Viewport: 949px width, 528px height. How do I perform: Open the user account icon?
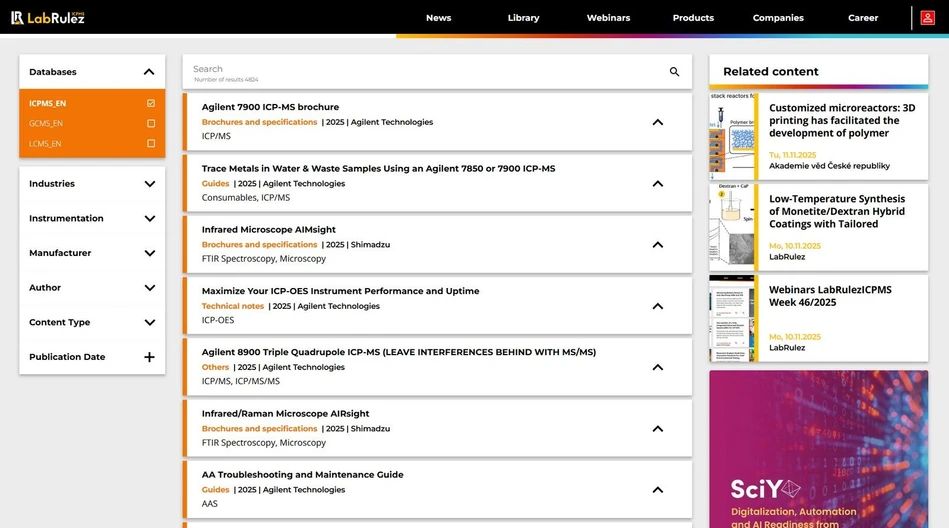point(927,18)
